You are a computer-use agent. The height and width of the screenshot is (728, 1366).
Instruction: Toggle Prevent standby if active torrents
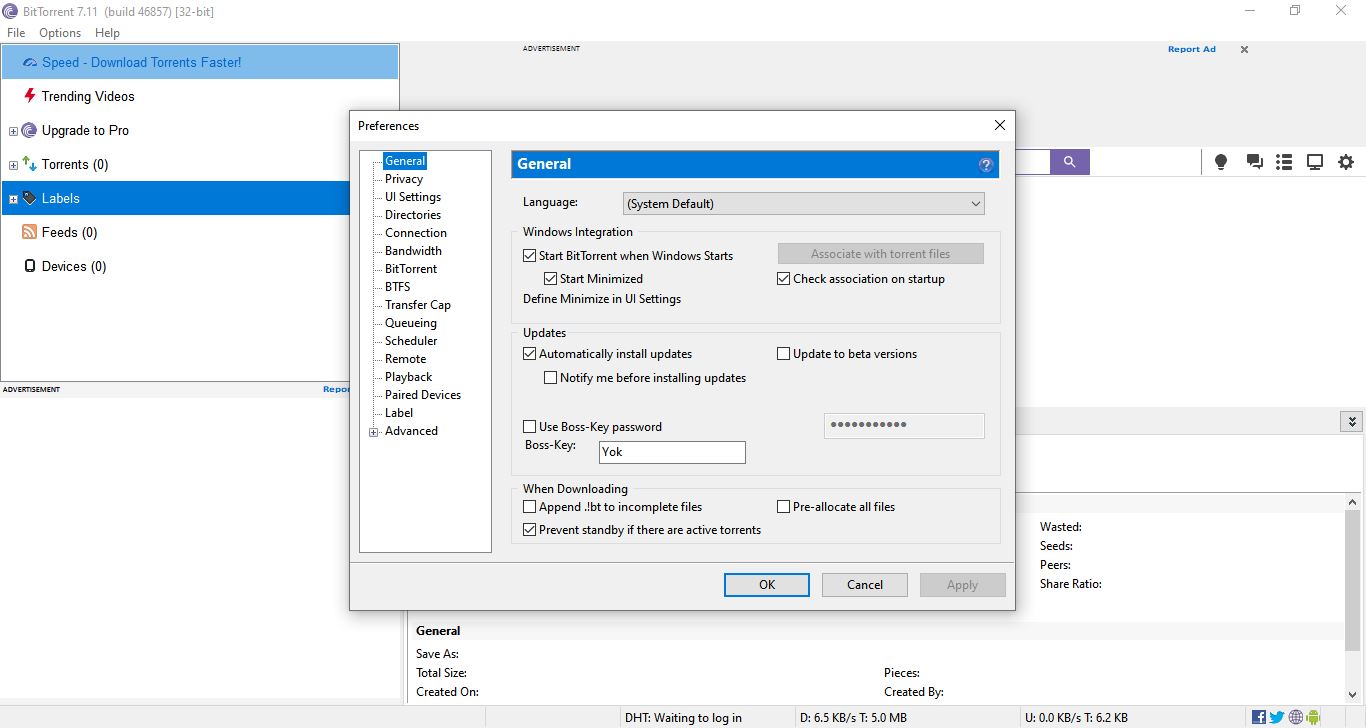(x=530, y=530)
